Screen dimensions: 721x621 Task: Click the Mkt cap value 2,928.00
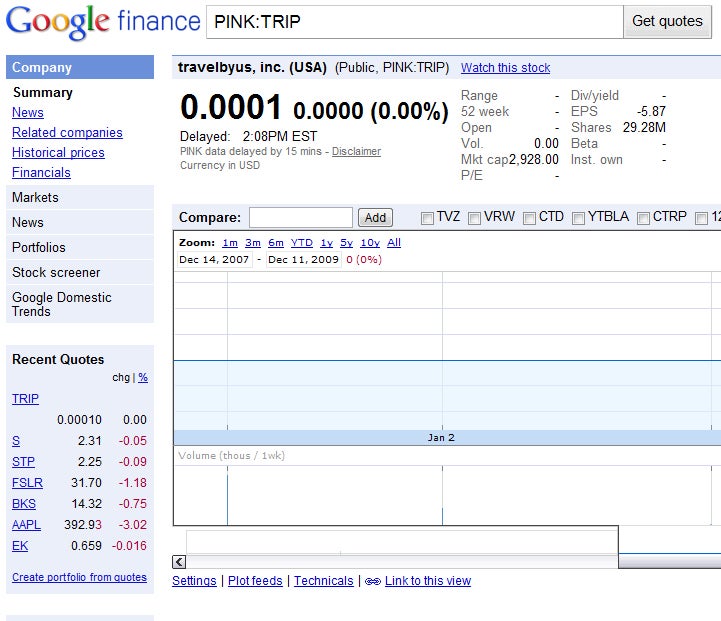[x=533, y=160]
